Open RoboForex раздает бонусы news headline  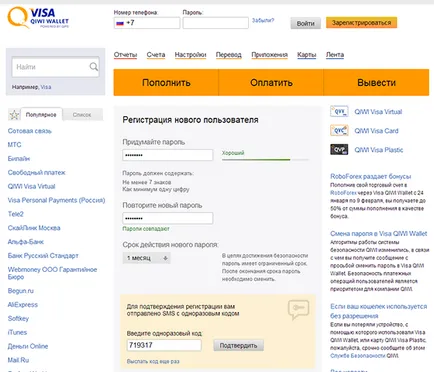click(370, 176)
